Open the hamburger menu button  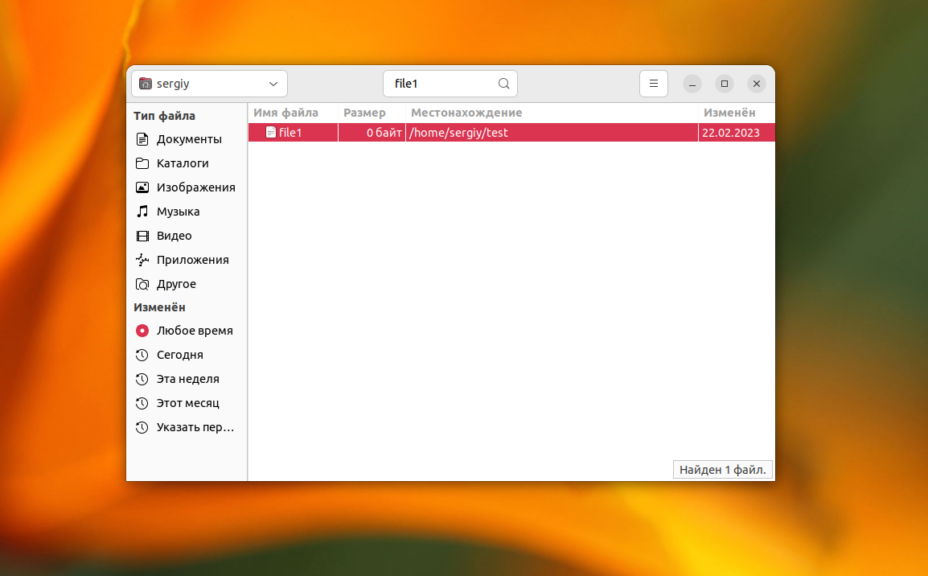click(x=653, y=84)
